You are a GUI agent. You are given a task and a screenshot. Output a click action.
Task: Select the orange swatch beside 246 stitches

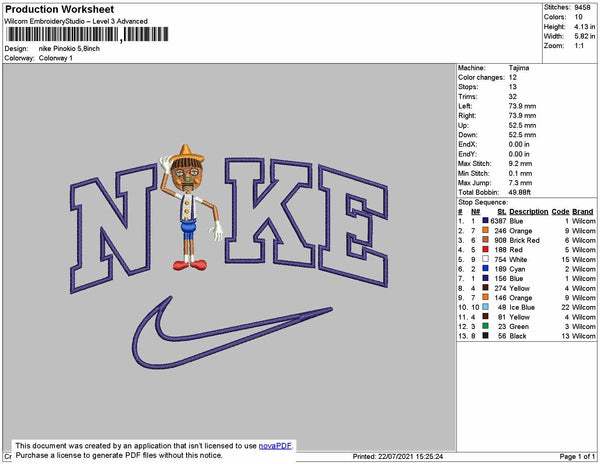coord(485,230)
